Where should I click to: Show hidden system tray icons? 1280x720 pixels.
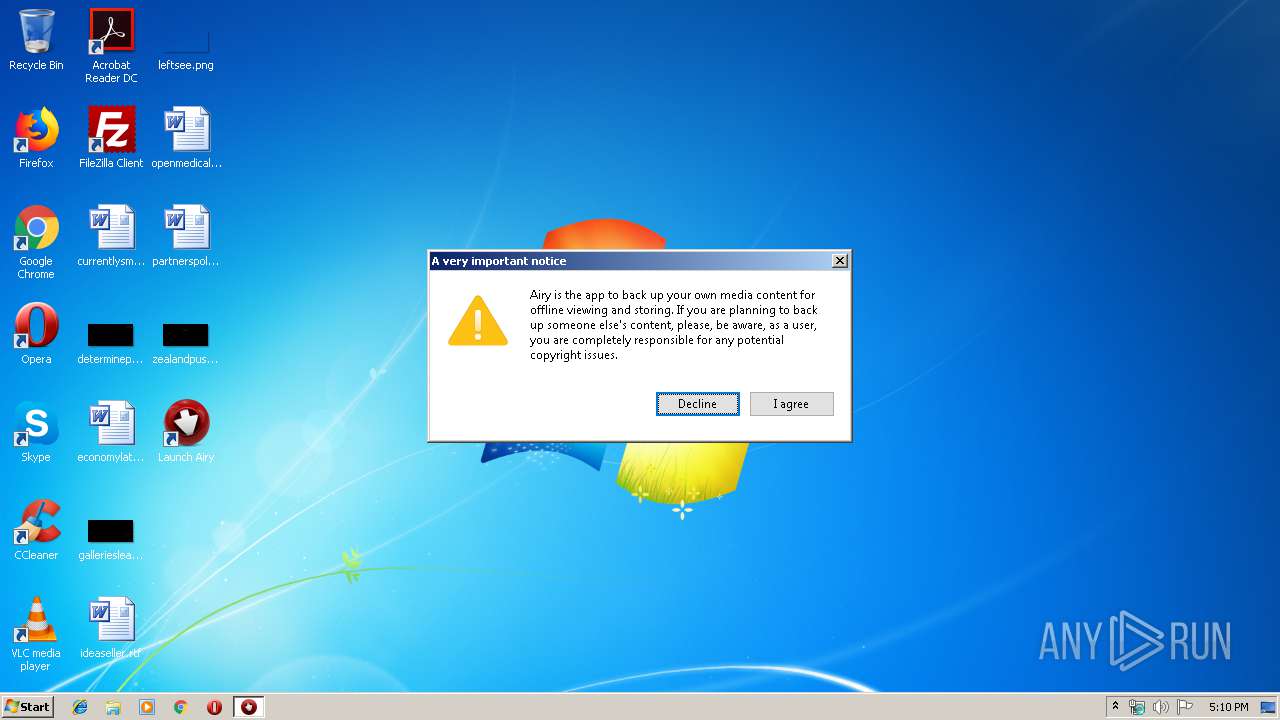click(x=1115, y=707)
